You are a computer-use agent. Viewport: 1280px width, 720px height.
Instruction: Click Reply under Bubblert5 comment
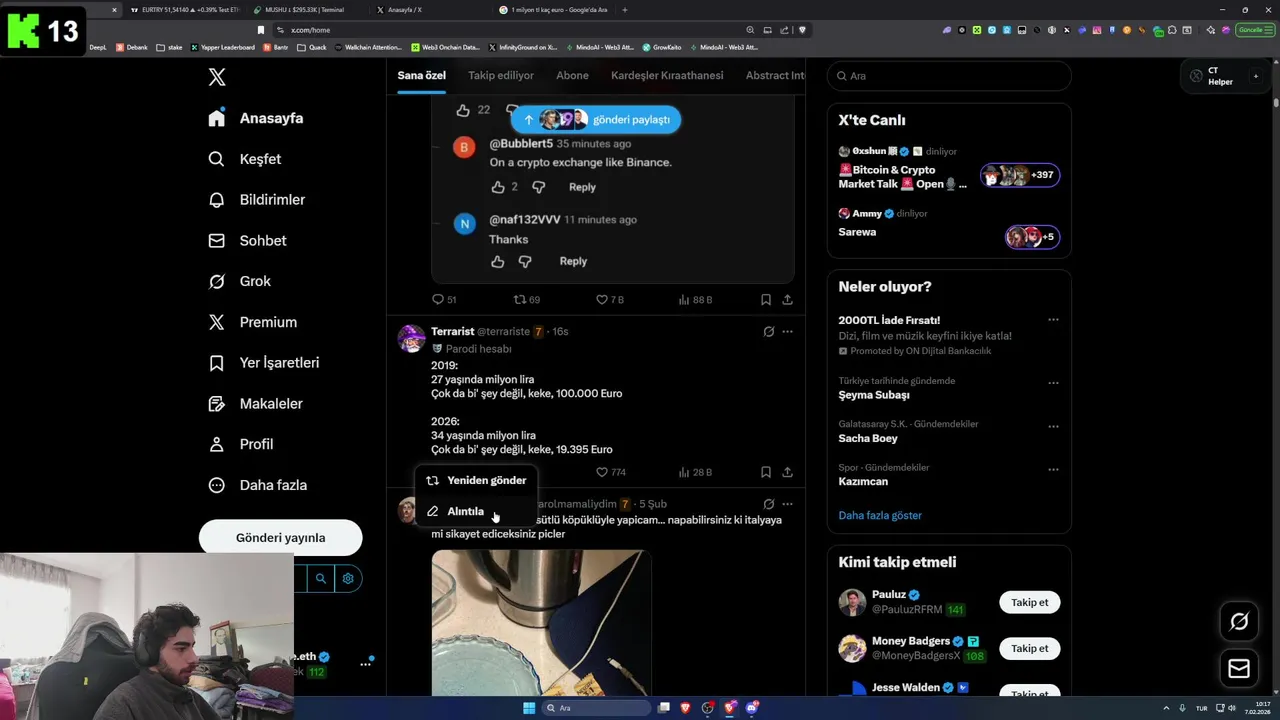(x=582, y=187)
